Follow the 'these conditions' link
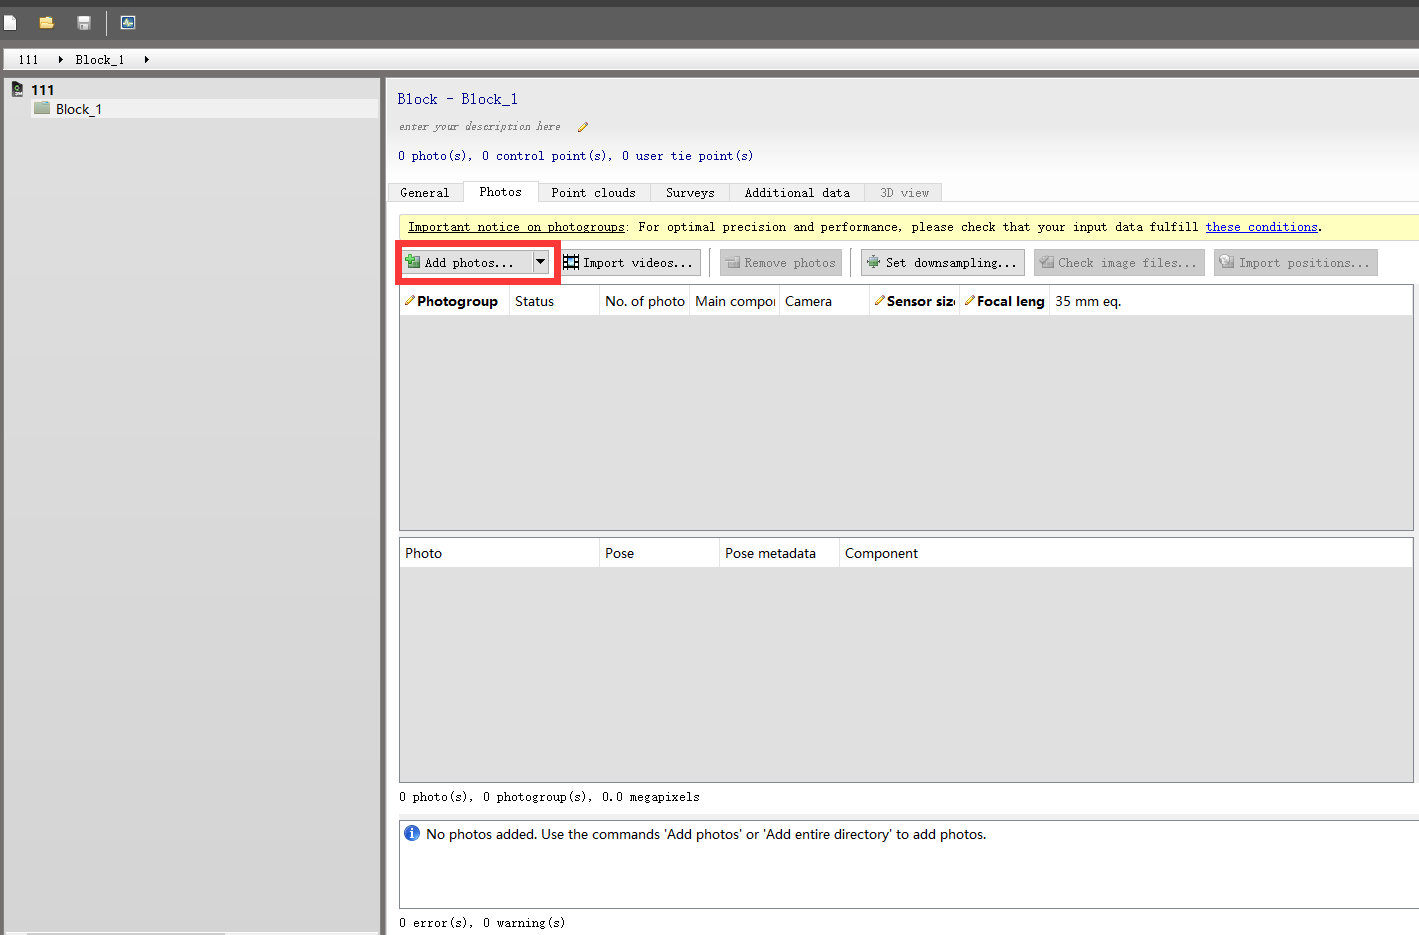Image resolution: width=1419 pixels, height=935 pixels. [x=1261, y=227]
